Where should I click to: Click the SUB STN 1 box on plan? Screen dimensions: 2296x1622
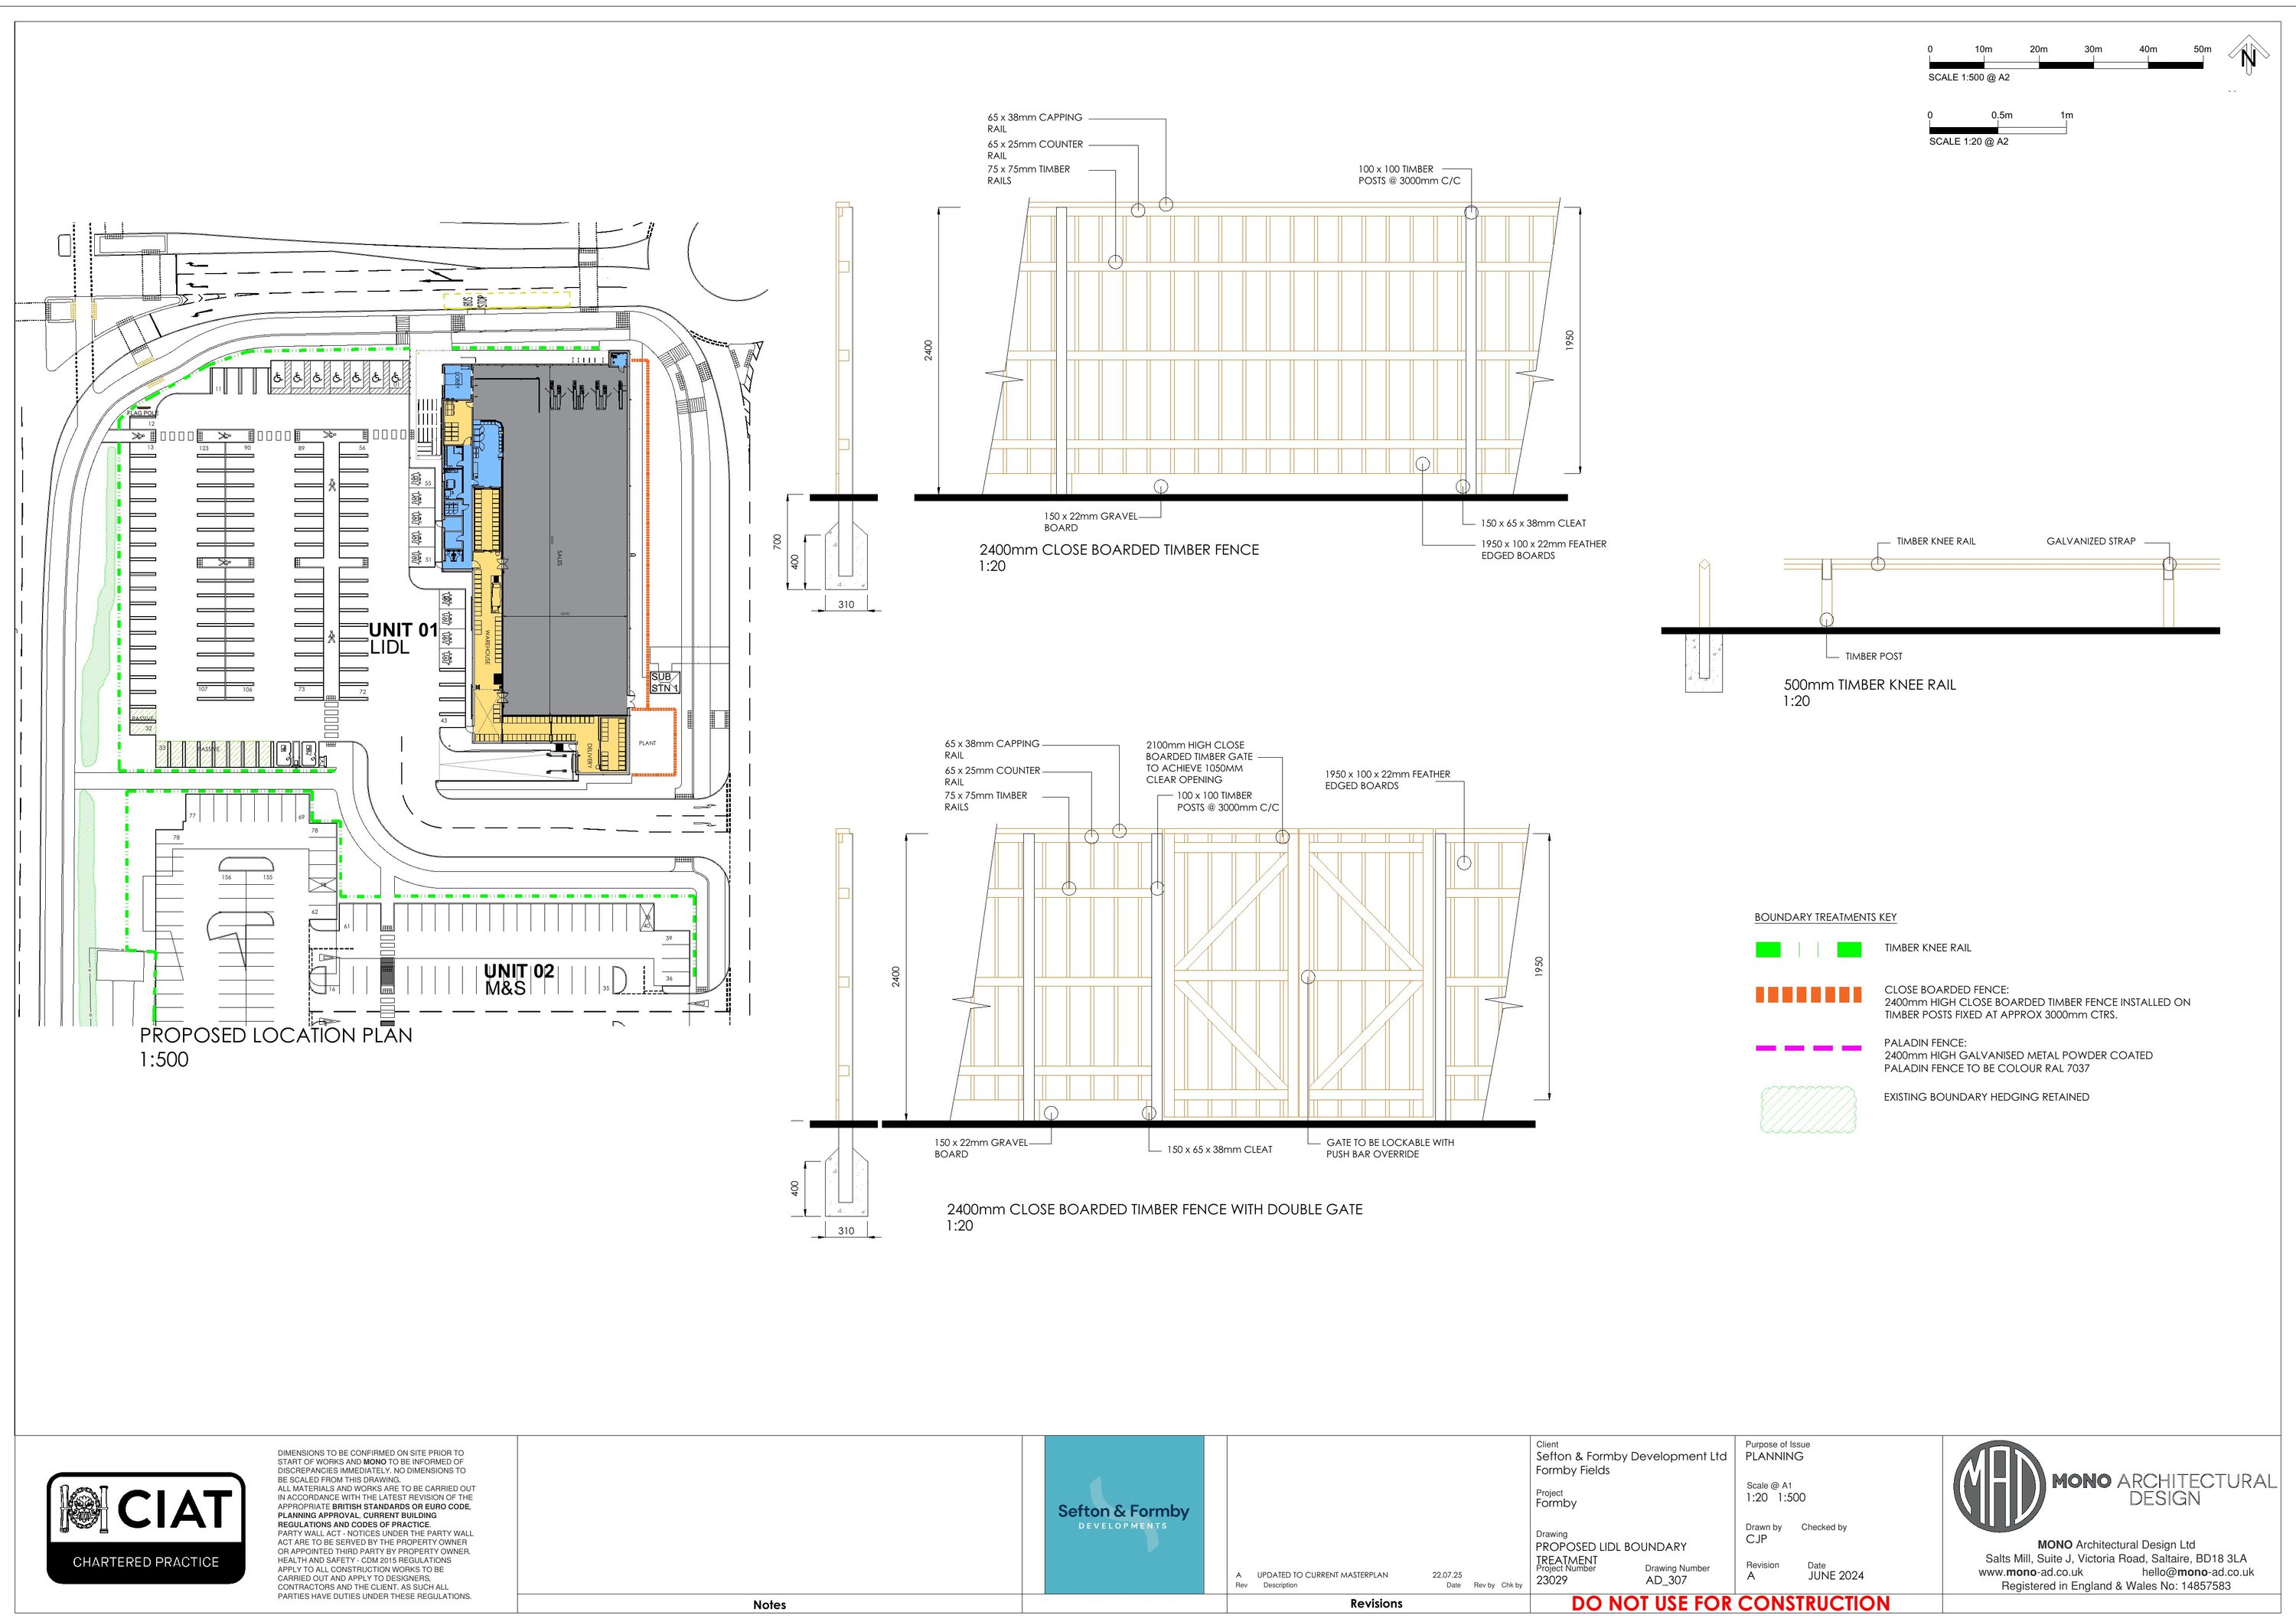coord(664,682)
